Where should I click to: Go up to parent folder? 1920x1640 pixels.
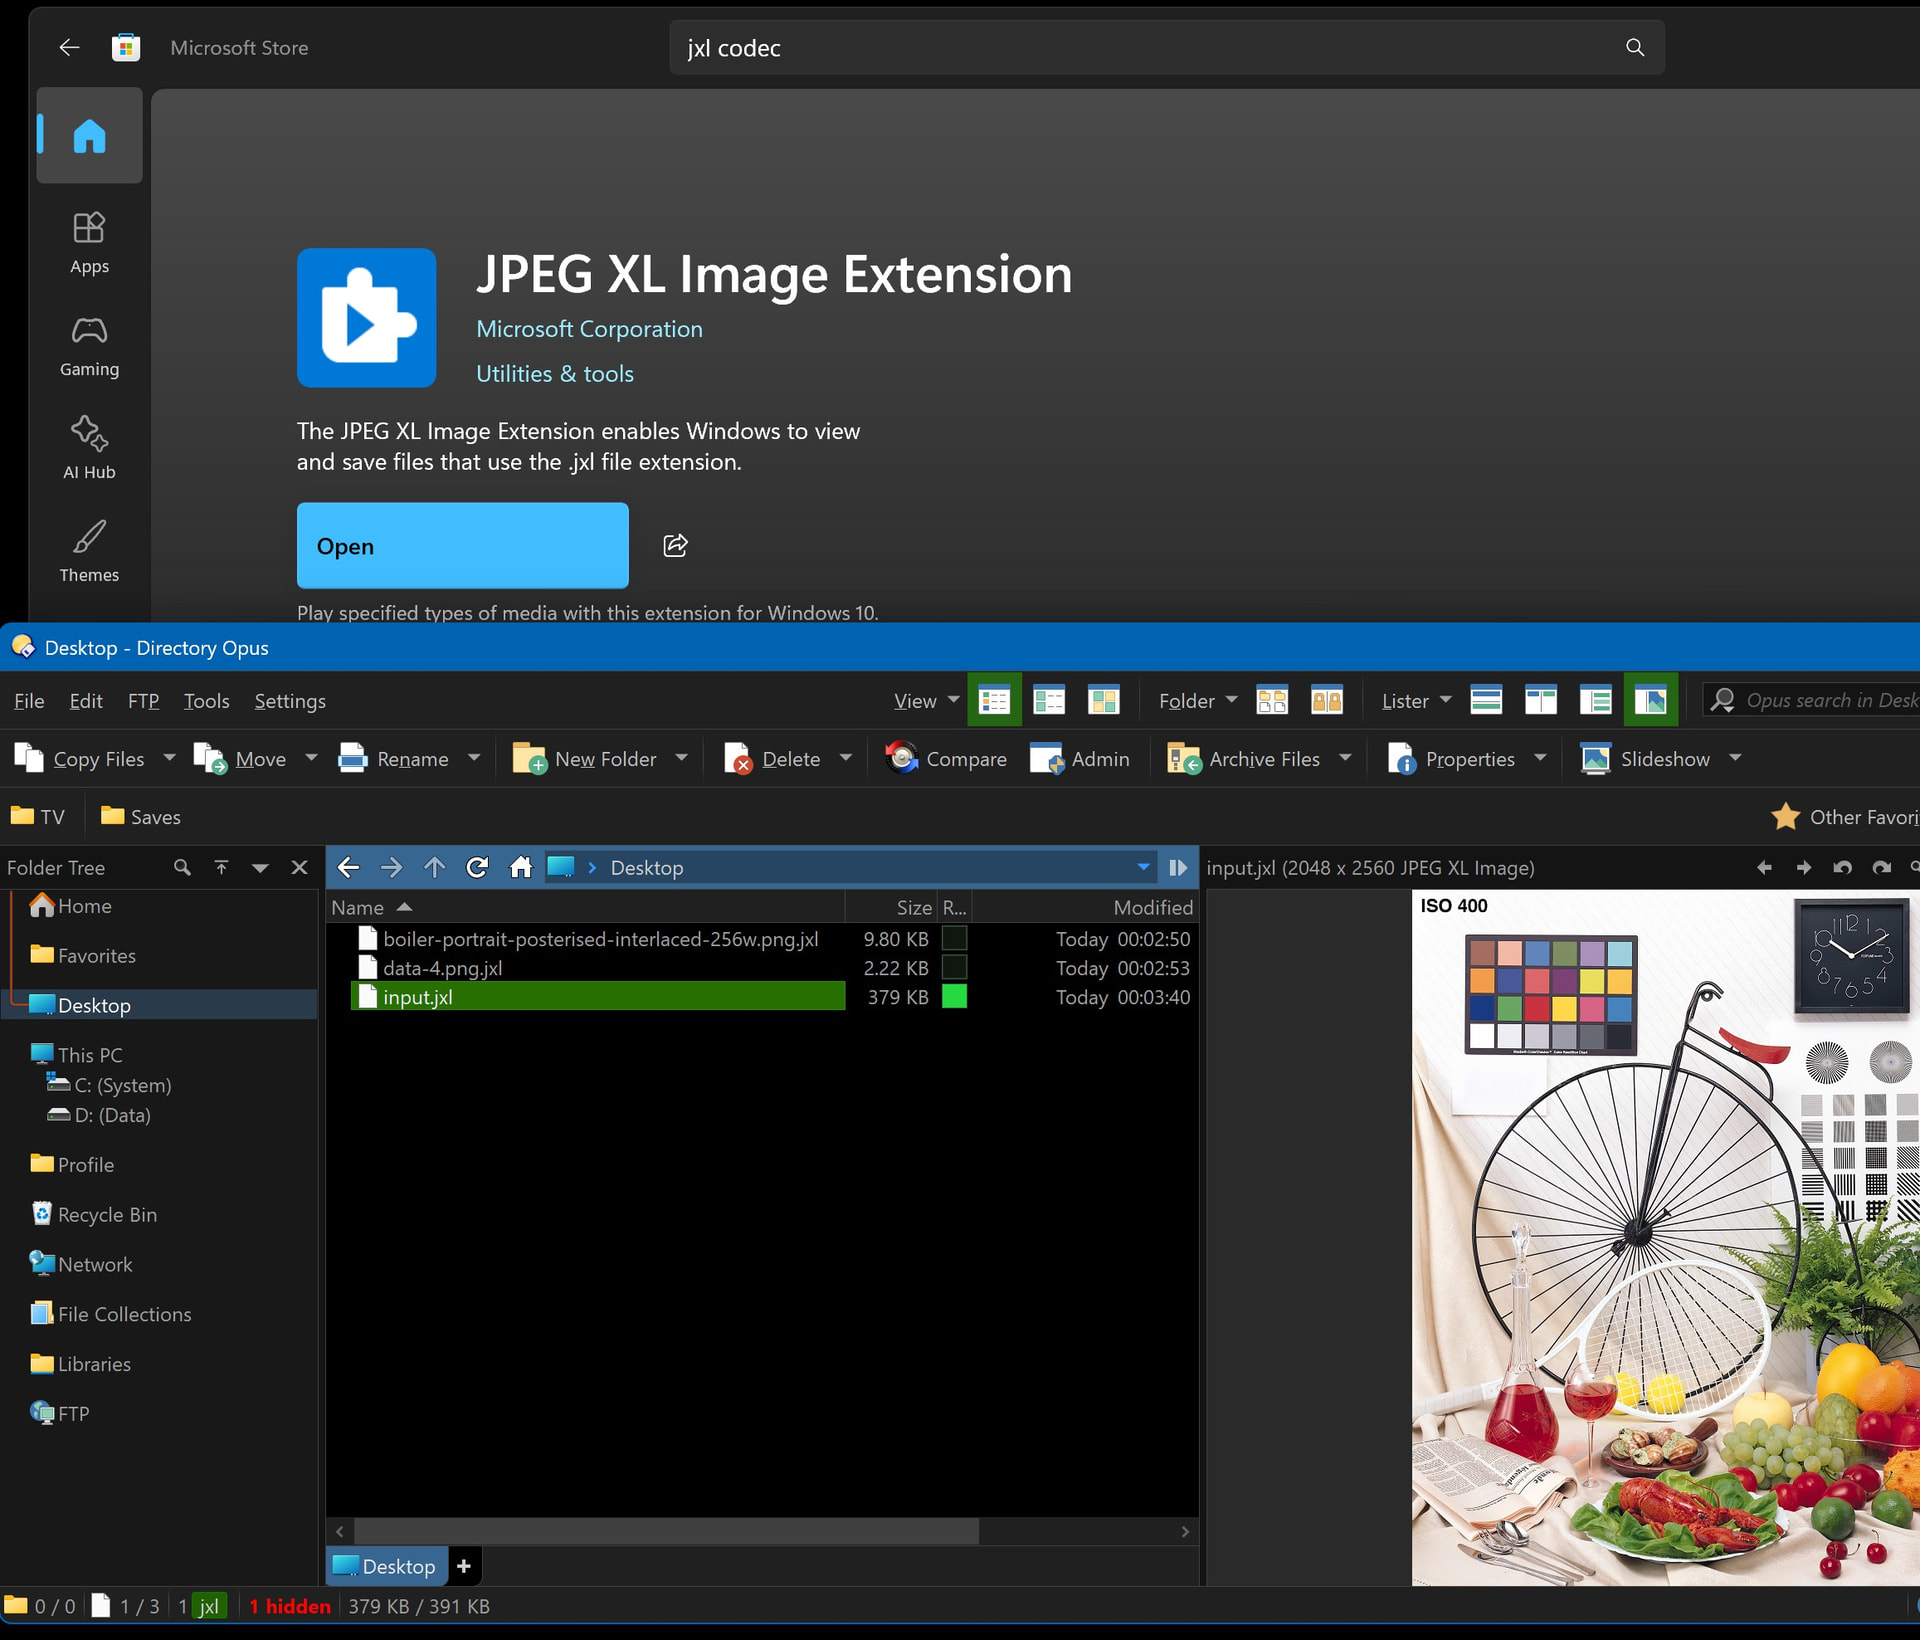click(434, 867)
